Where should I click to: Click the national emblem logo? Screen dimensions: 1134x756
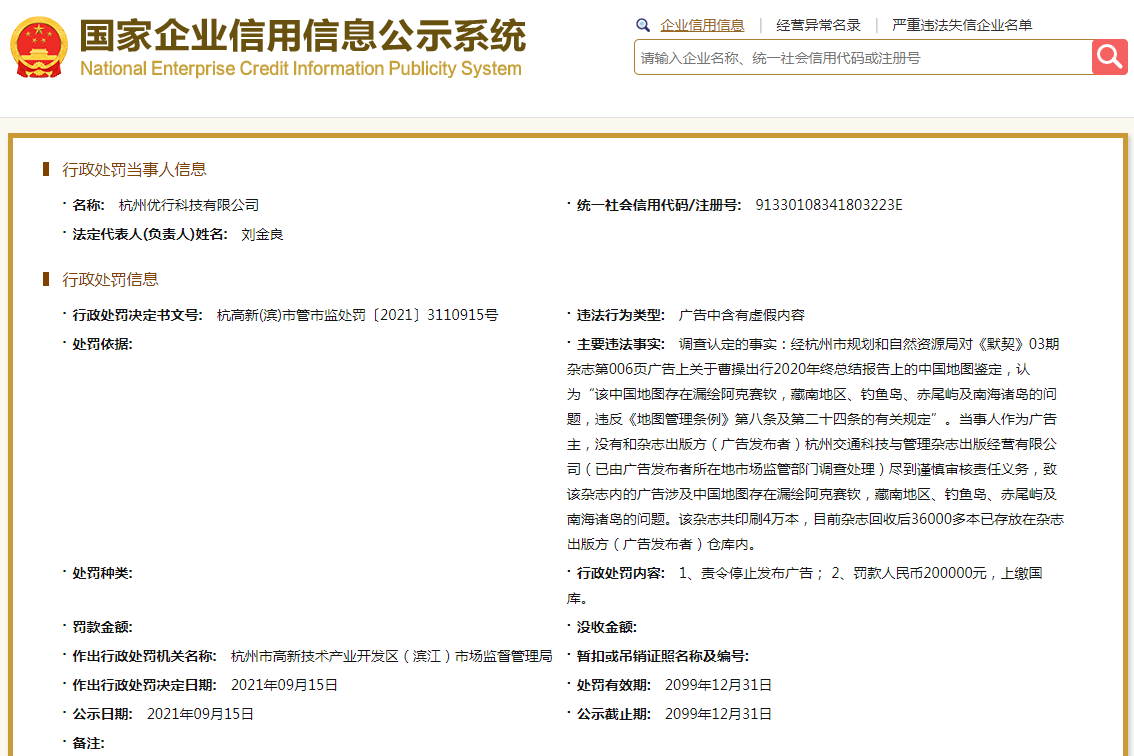coord(39,47)
